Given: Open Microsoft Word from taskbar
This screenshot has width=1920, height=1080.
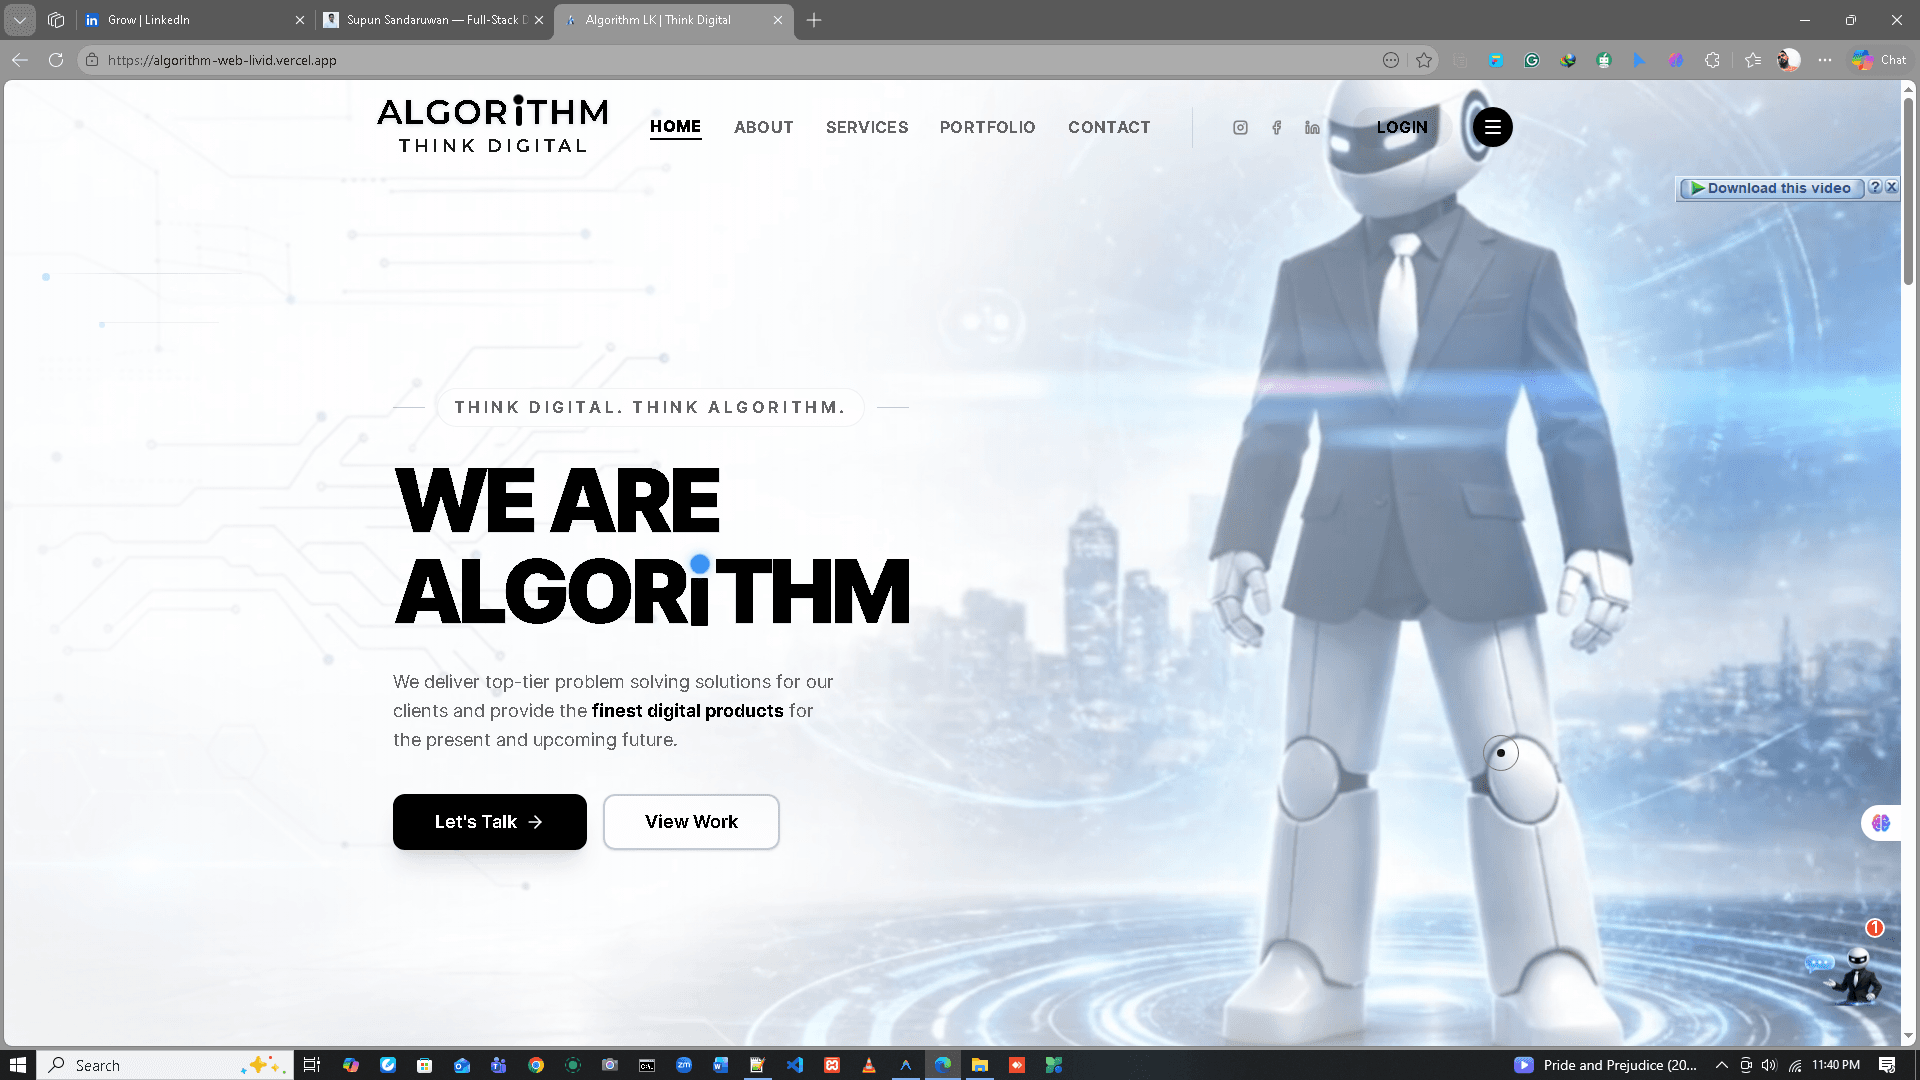Looking at the screenshot, I should [721, 1065].
